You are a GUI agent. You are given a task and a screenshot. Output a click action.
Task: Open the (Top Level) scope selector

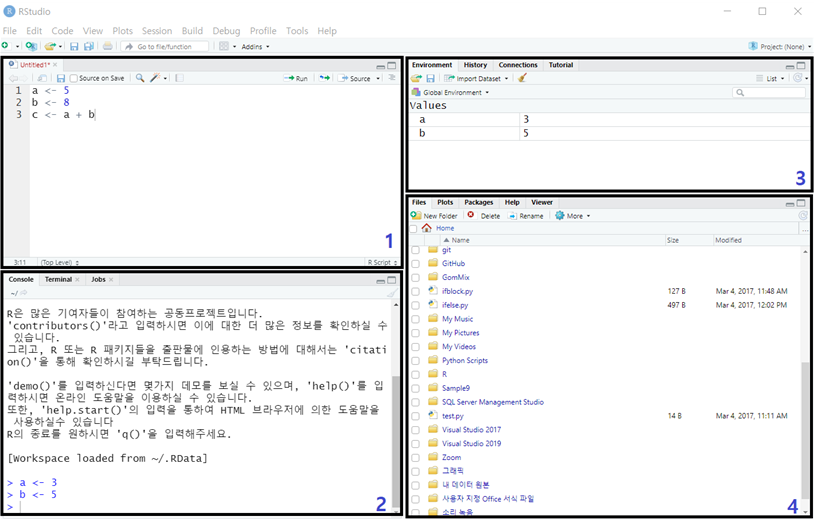pyautogui.click(x=60, y=263)
